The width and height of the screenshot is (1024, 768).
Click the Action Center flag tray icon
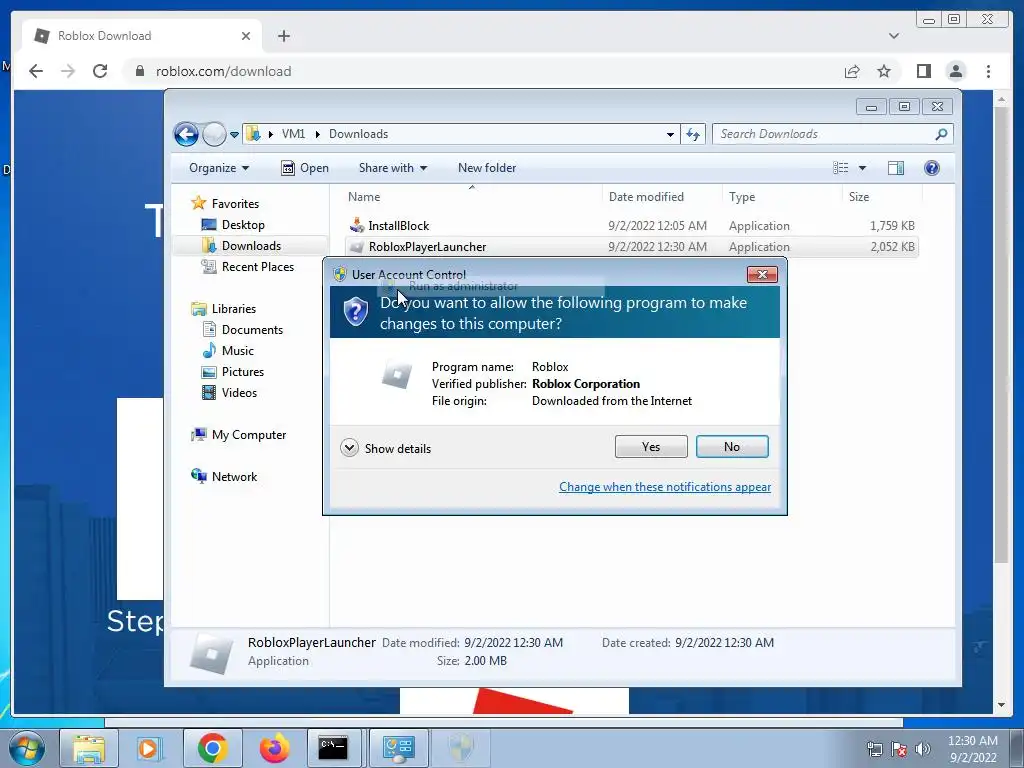point(899,749)
